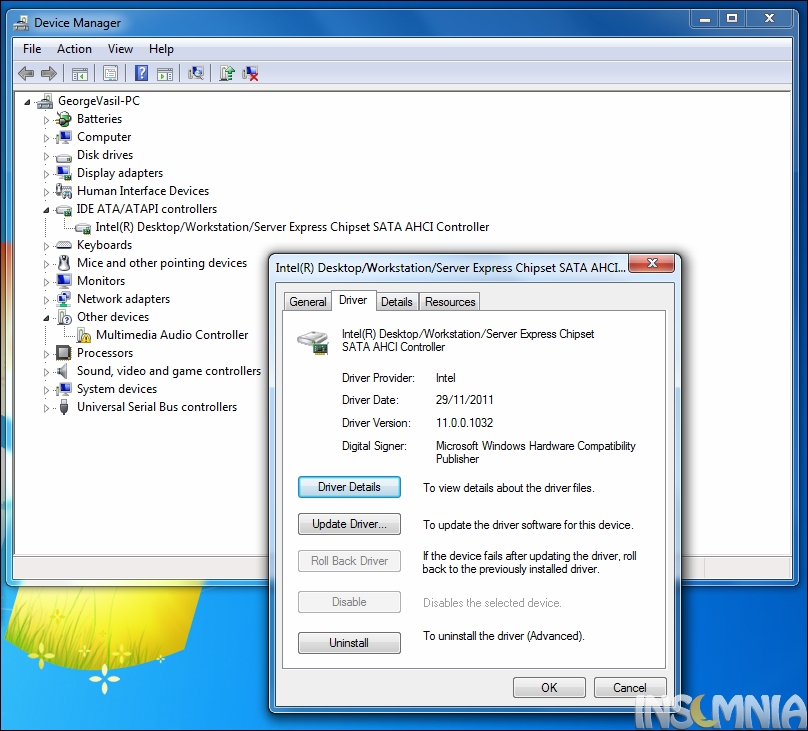Image resolution: width=808 pixels, height=731 pixels.
Task: Click the Device Manager title bar icon
Action: tap(21, 23)
